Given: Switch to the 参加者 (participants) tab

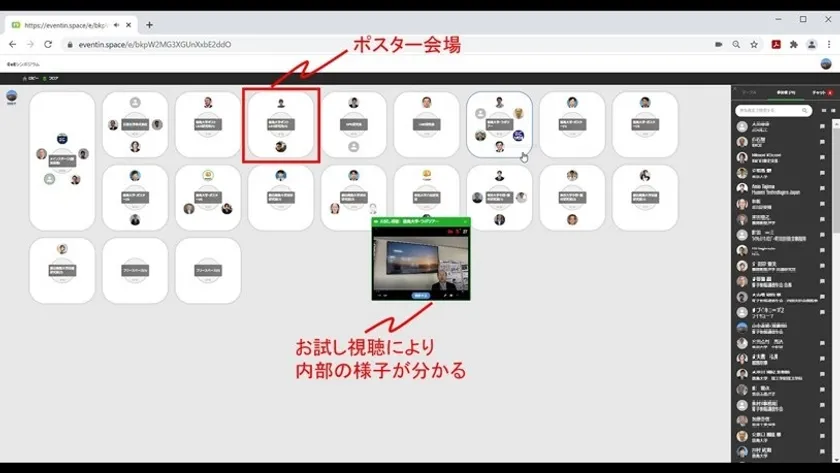Looking at the screenshot, I should (785, 93).
